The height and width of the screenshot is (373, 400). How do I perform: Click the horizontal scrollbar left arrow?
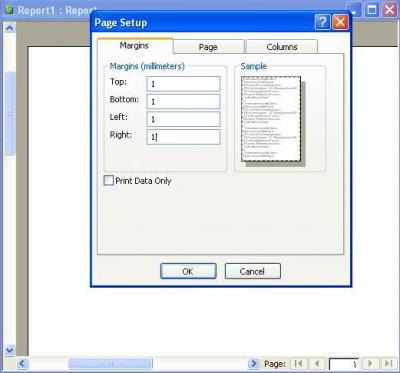(22, 363)
